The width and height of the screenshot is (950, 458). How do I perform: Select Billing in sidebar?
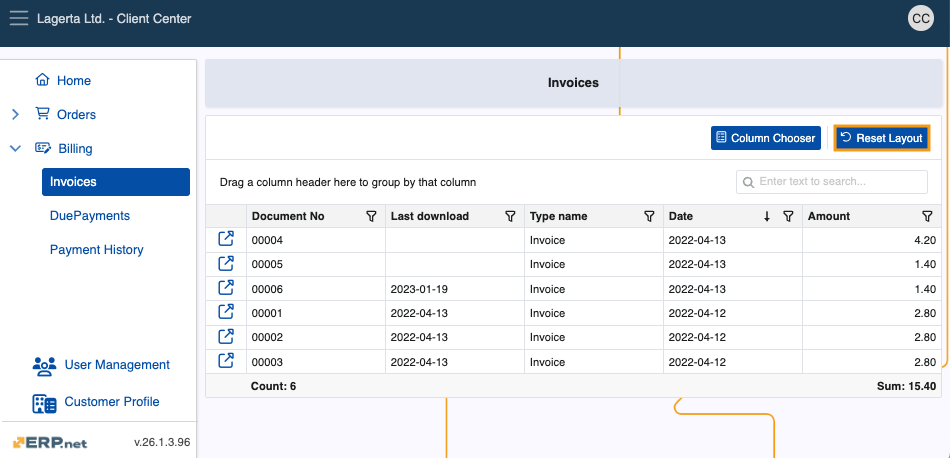[75, 148]
